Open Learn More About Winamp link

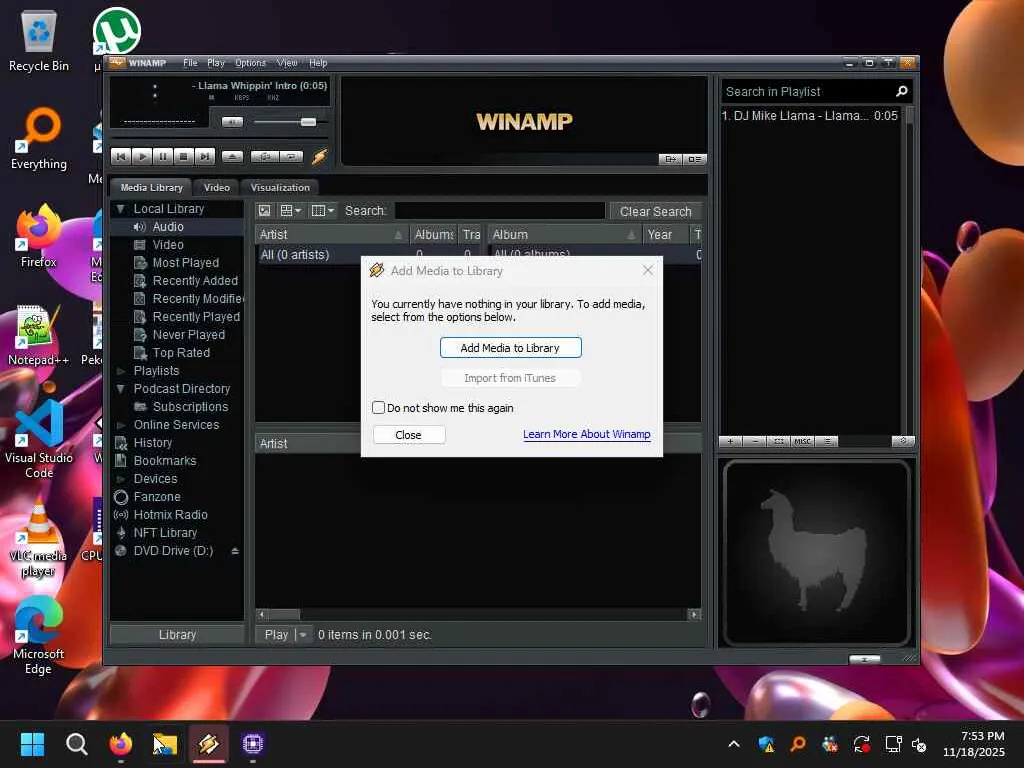(586, 434)
